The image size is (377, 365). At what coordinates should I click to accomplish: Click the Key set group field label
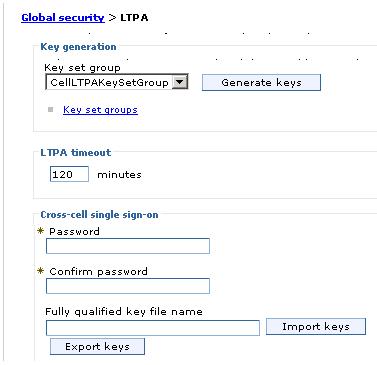point(82,68)
